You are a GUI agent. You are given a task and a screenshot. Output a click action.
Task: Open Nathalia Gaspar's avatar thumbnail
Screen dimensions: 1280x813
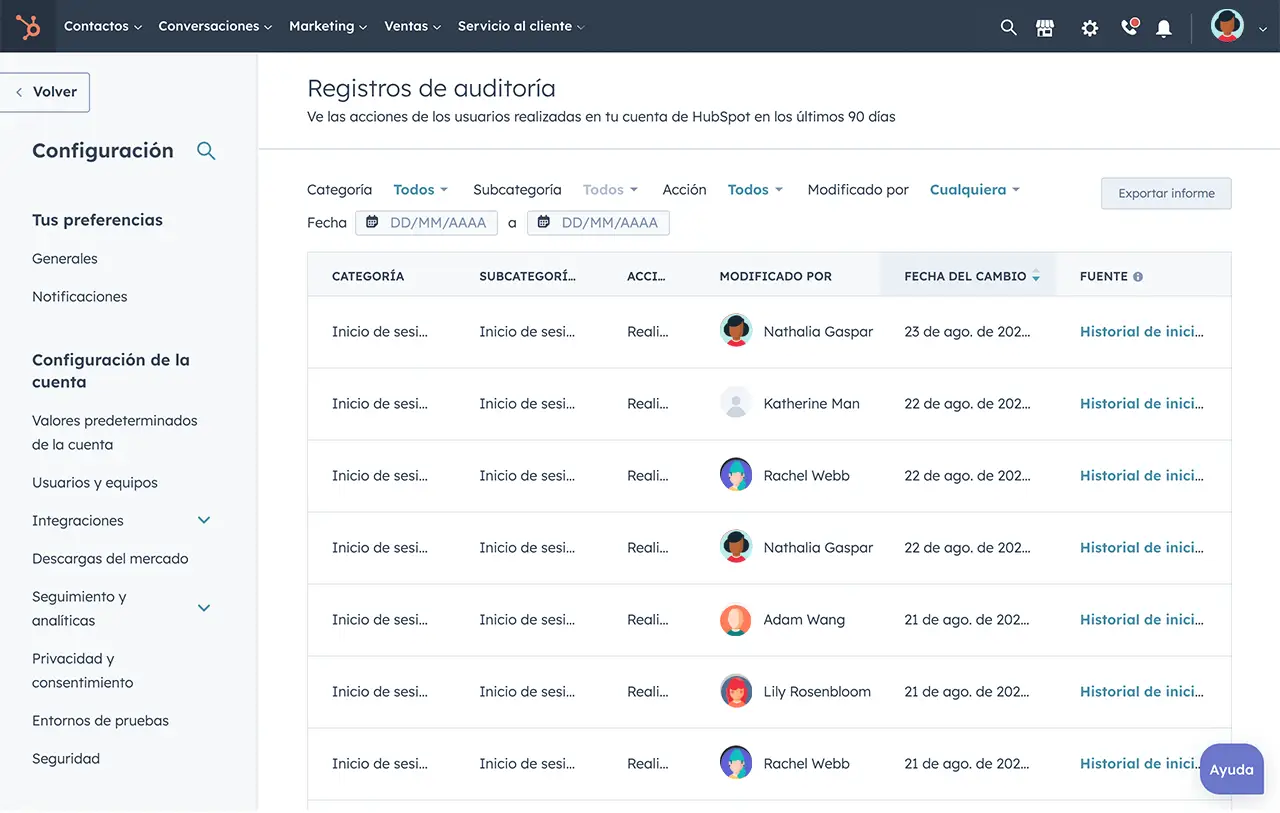[736, 331]
